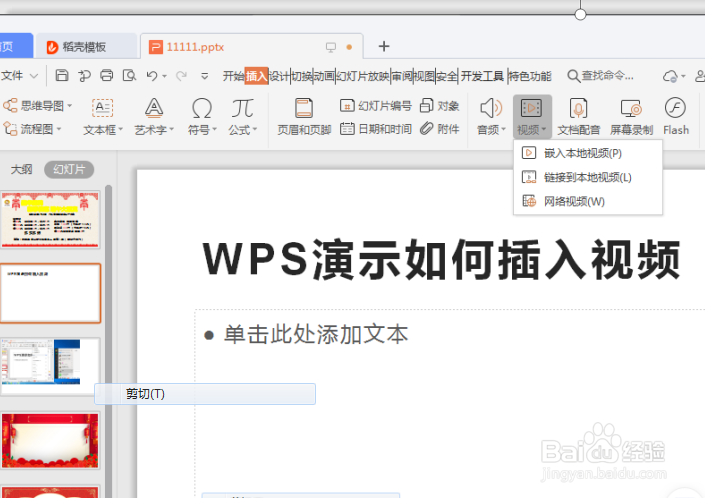
Task: Click the Video (视频) icon
Action: click(531, 108)
